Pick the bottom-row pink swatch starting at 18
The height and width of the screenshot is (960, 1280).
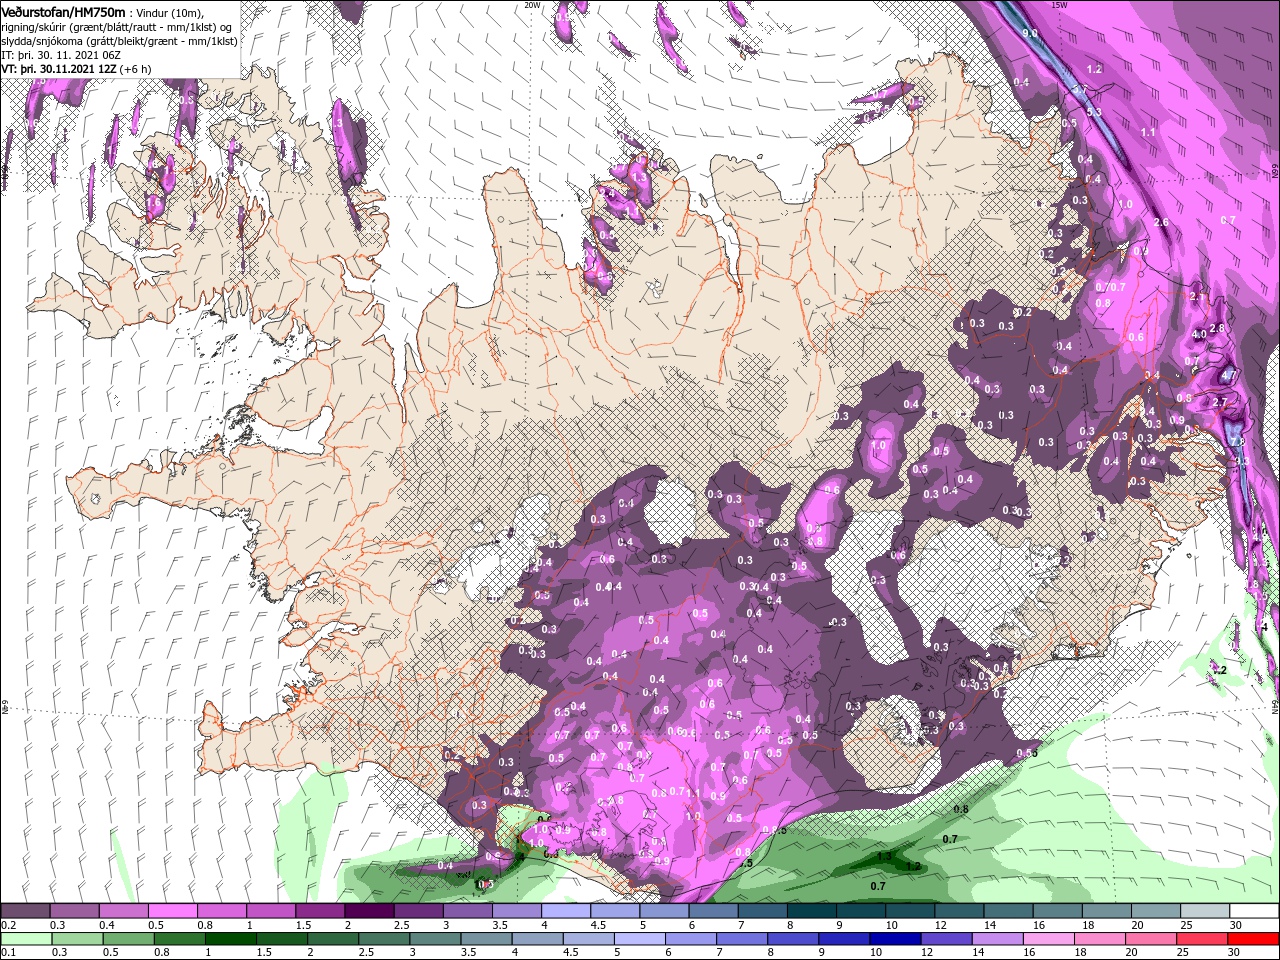click(x=1101, y=939)
